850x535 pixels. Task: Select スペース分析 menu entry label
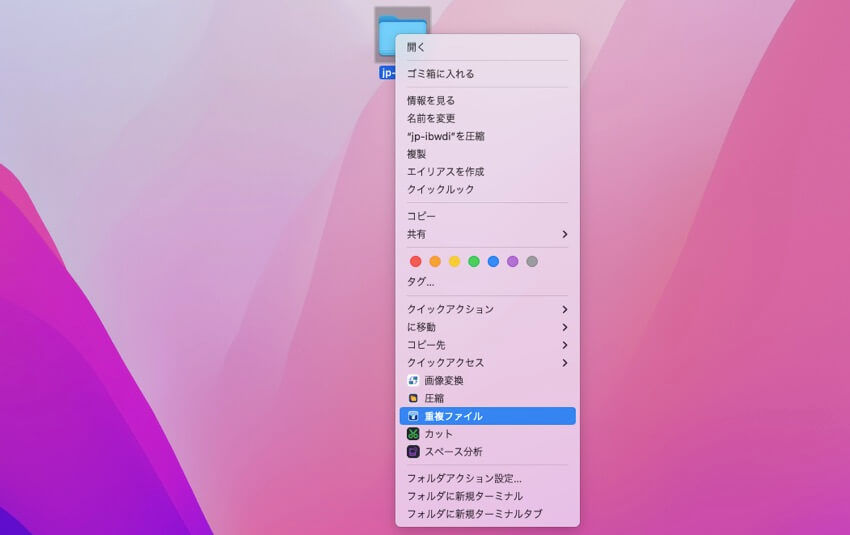tap(453, 452)
